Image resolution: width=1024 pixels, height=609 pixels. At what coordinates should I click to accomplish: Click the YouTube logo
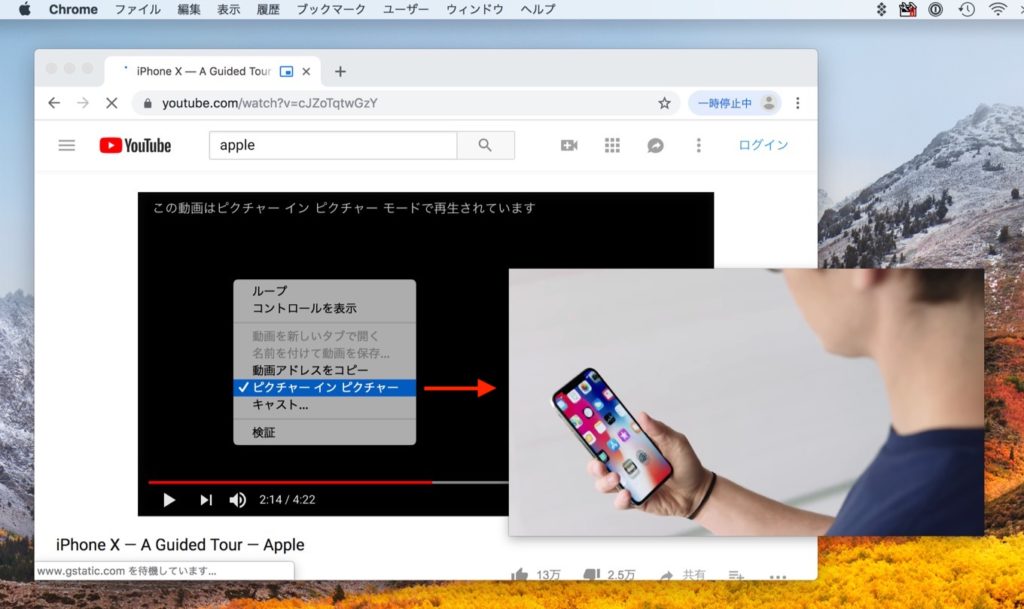[x=134, y=145]
